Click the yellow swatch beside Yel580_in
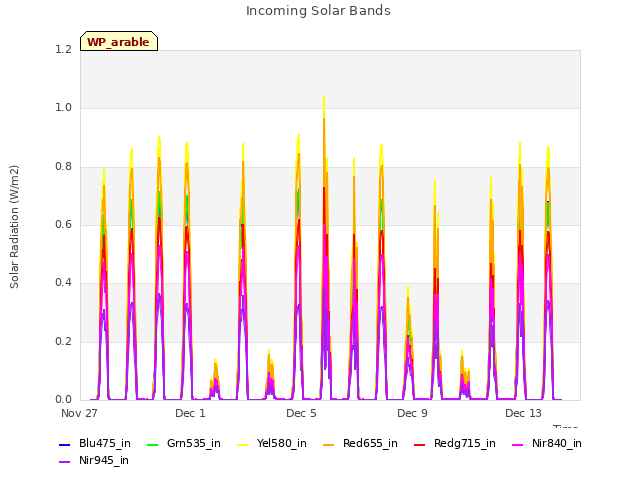640x480 pixels. [x=242, y=445]
